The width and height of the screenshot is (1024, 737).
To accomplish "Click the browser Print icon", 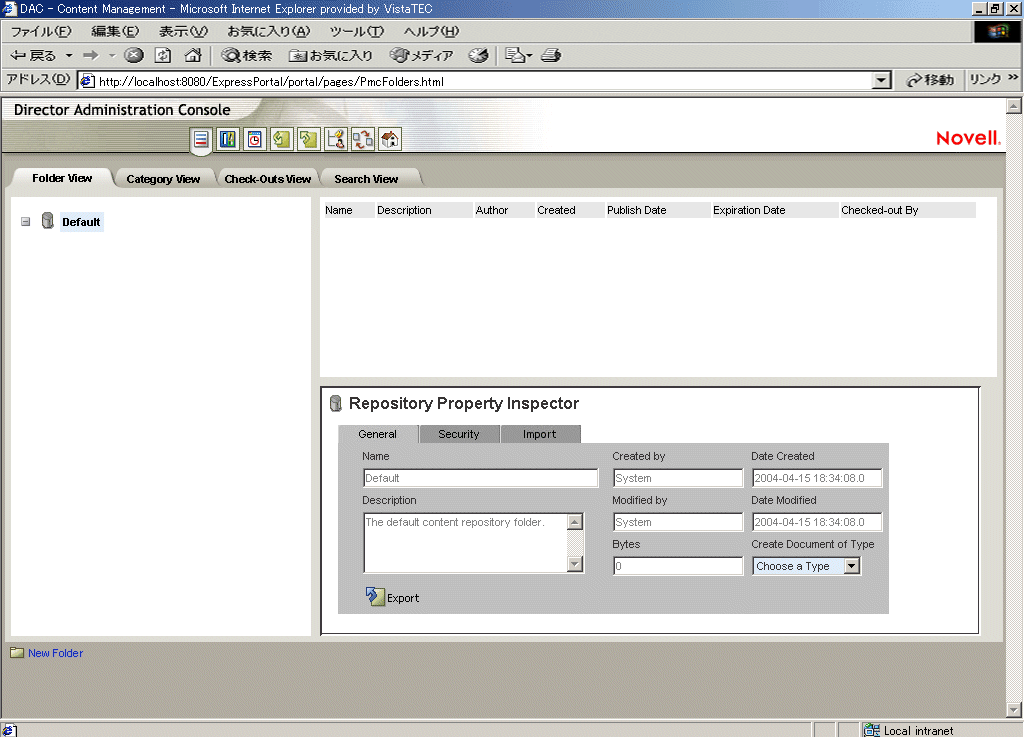I will click(551, 55).
